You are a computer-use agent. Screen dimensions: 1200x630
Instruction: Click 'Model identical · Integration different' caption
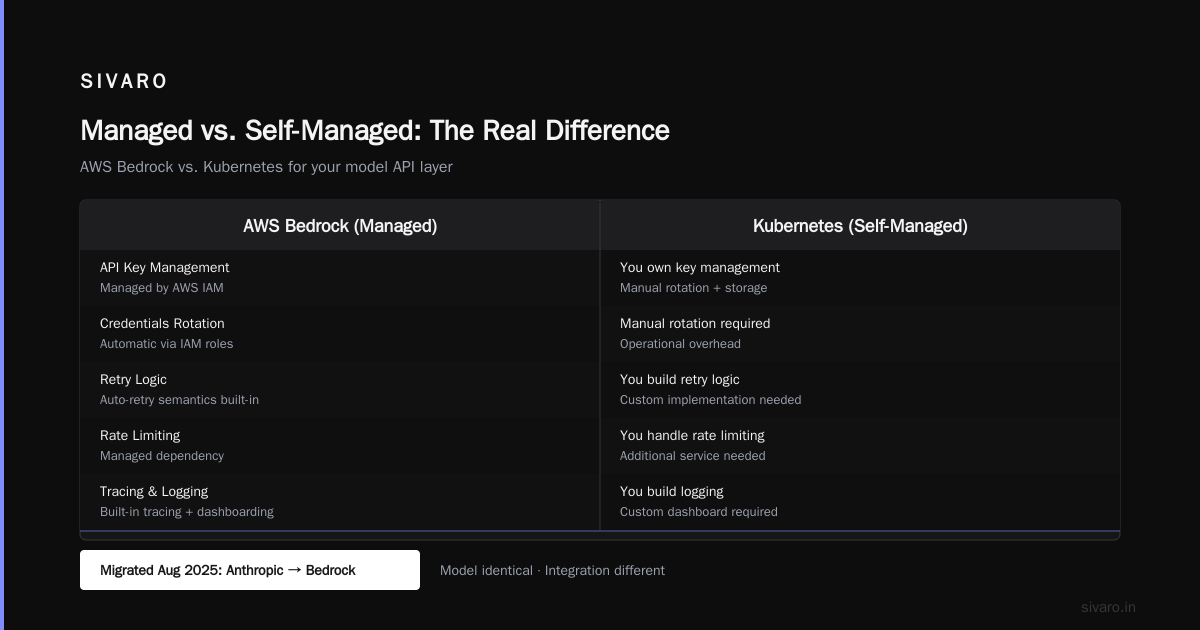point(552,570)
